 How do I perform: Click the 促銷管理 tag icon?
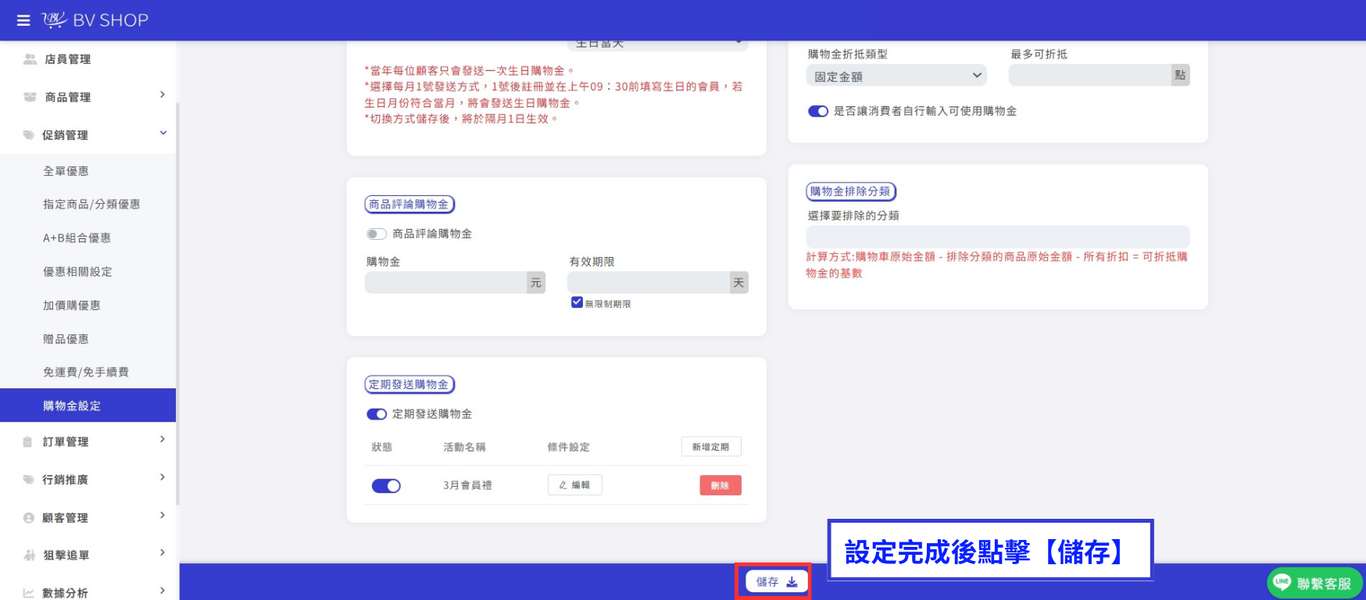(28, 135)
